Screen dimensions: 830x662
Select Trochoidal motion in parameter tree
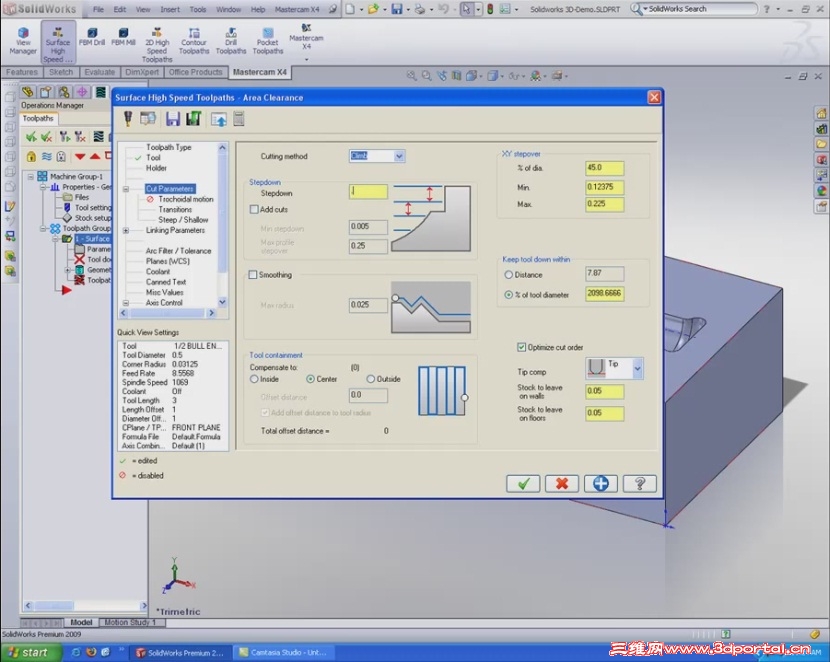(x=186, y=199)
